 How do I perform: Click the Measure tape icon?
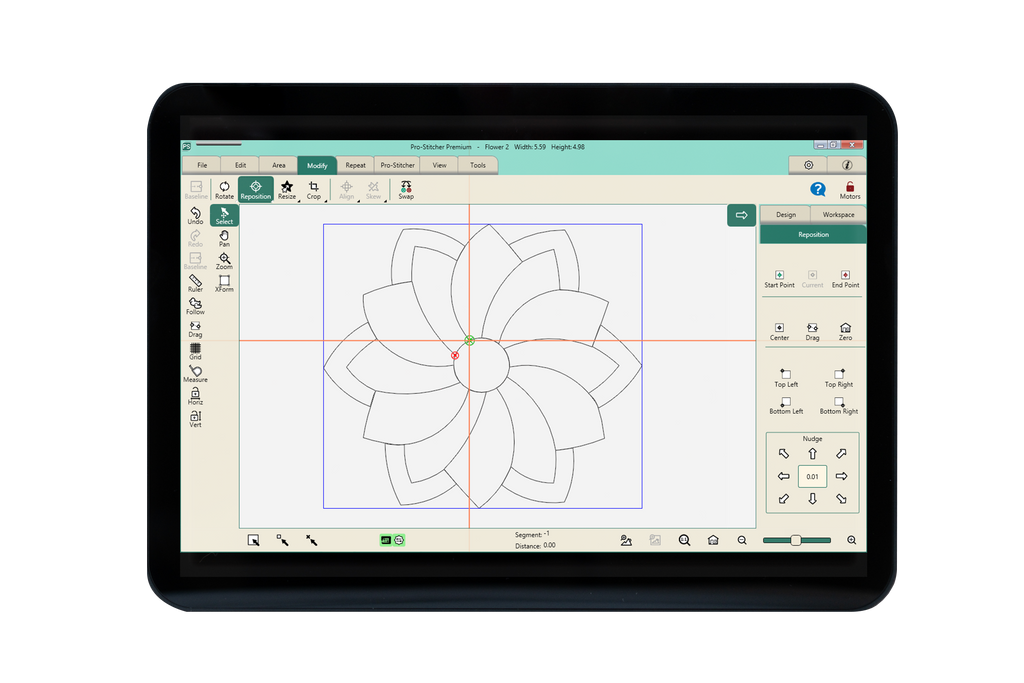tap(195, 373)
